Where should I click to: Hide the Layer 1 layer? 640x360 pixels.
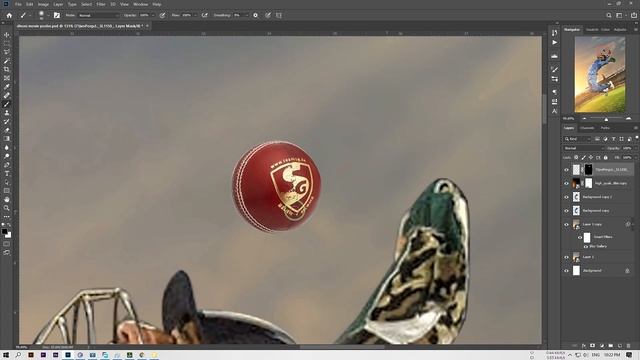click(x=566, y=257)
